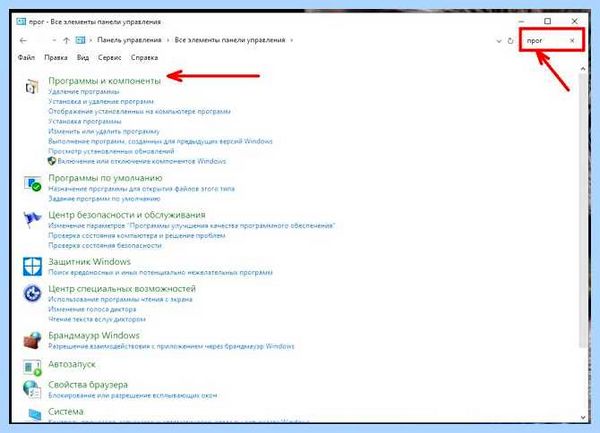Open the Правка menu

pos(56,57)
